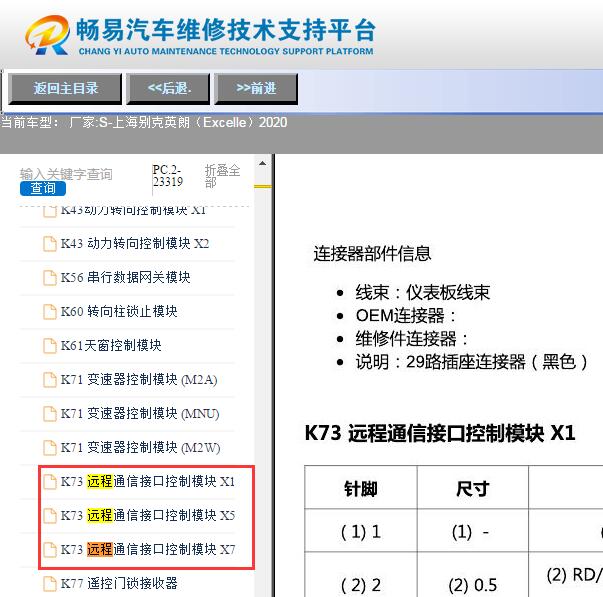Image resolution: width=603 pixels, height=597 pixels.
Task: Click document icon beside K73 X1
Action: tap(50, 482)
